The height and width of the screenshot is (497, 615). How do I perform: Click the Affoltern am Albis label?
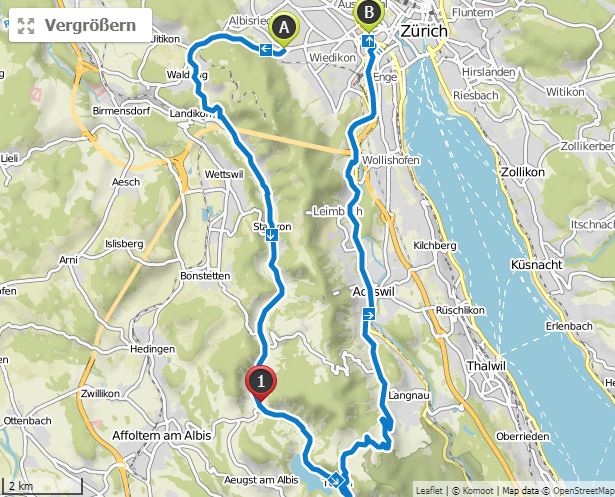point(162,435)
